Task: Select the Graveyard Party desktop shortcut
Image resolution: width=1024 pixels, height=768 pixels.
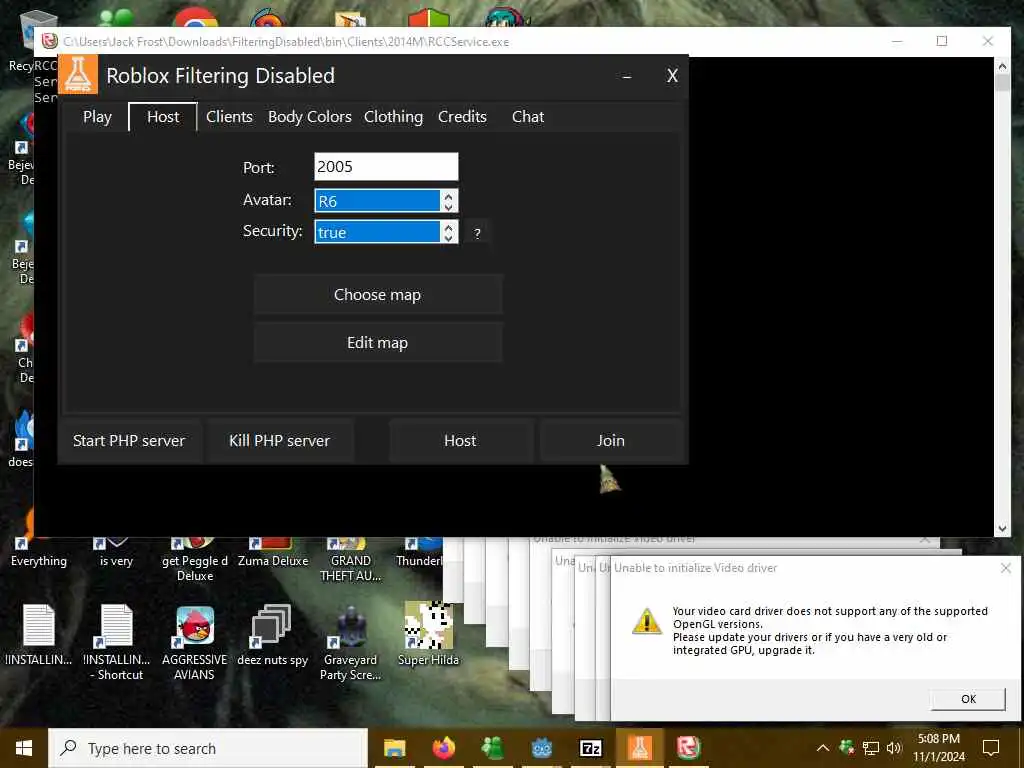Action: (350, 643)
